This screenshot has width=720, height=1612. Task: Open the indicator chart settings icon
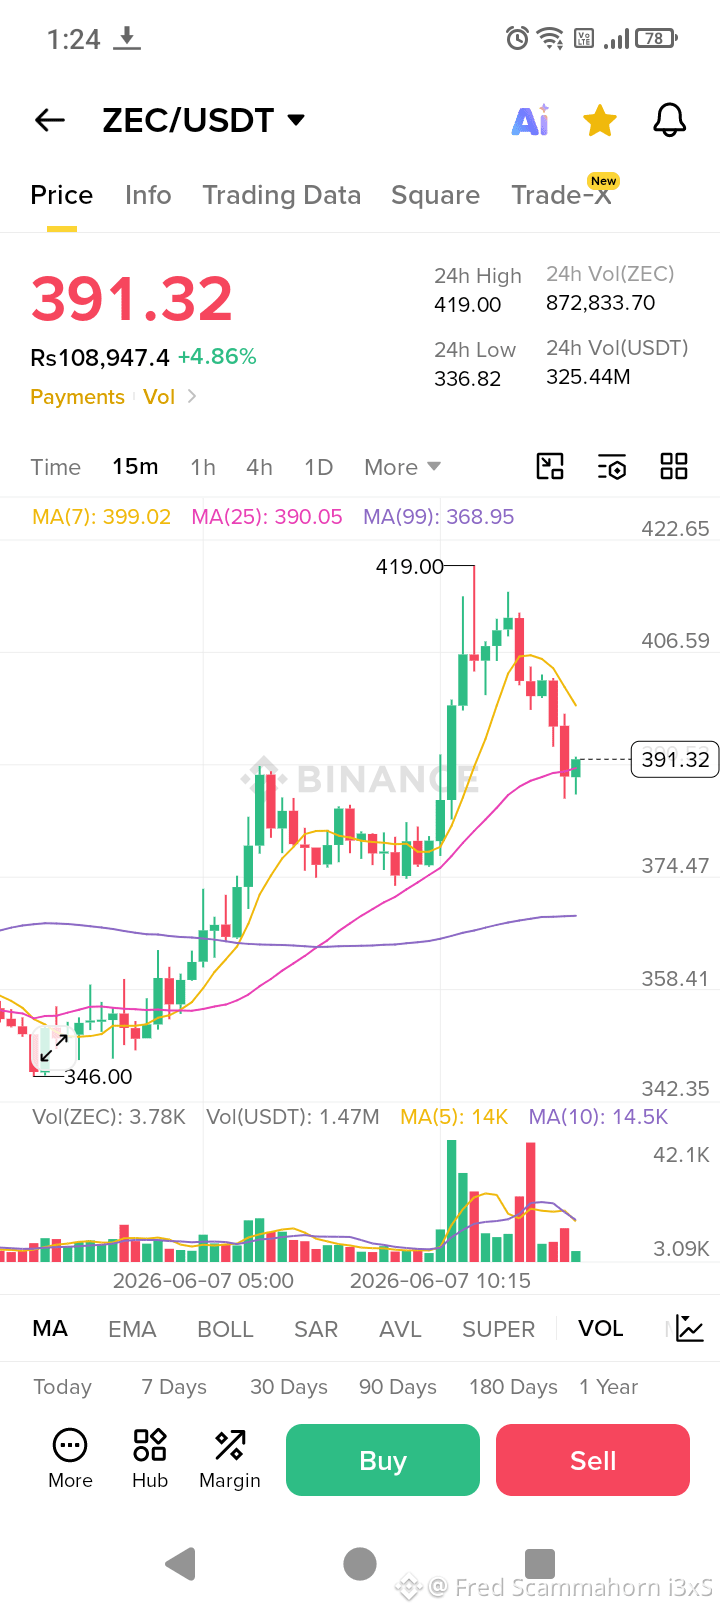coord(690,1329)
